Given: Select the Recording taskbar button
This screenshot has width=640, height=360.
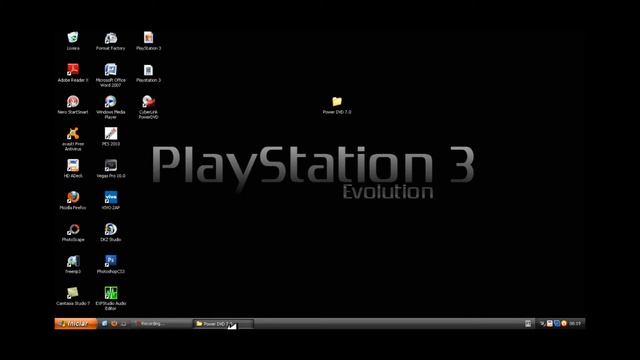Looking at the screenshot, I should coord(162,324).
